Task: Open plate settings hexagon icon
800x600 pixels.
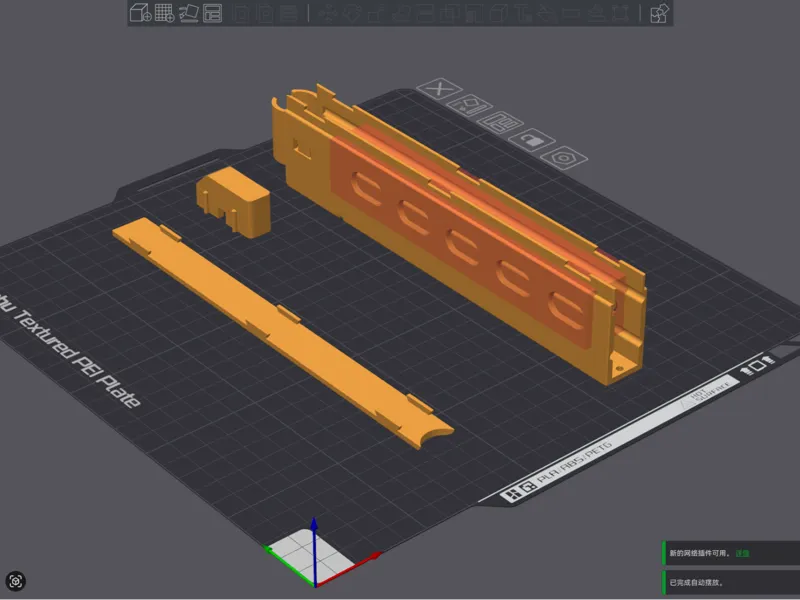Action: pos(564,158)
